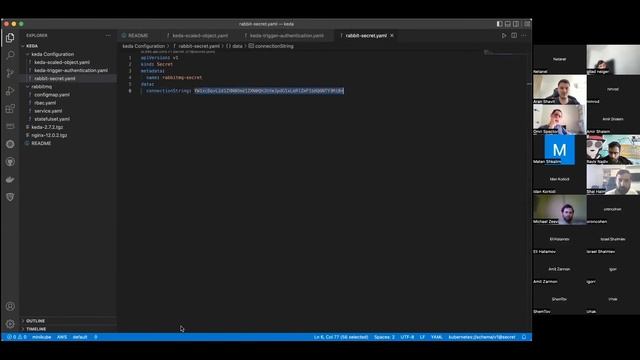This screenshot has height=360, width=640.
Task: Open the Accounts menu icon
Action: (10, 306)
